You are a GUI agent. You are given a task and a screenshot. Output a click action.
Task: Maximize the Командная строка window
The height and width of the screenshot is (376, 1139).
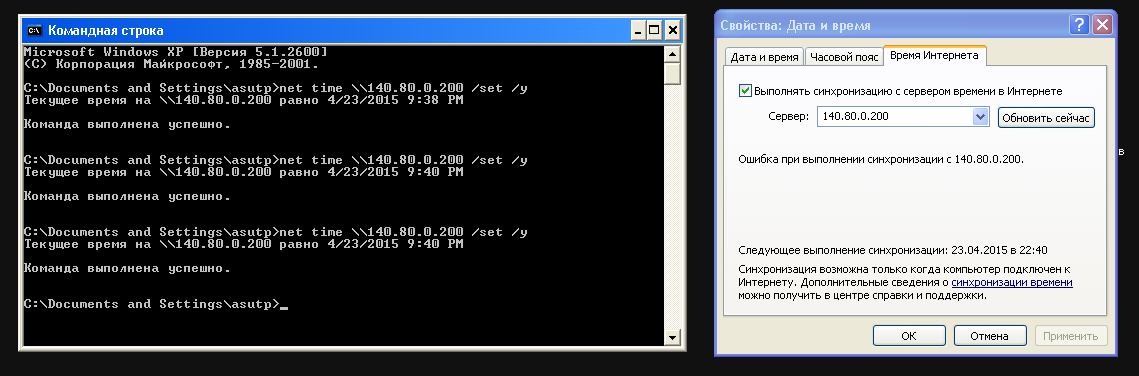[x=654, y=30]
